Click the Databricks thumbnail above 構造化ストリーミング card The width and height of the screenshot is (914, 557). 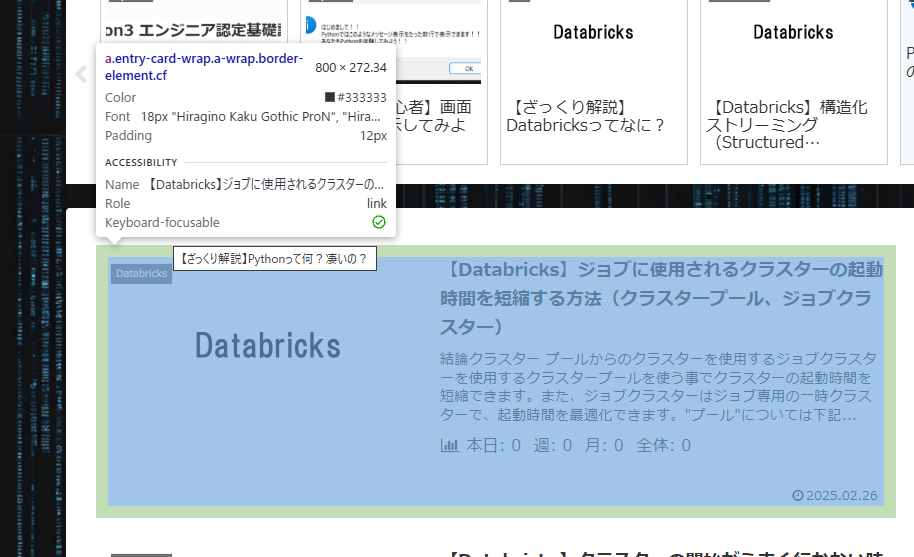793,33
